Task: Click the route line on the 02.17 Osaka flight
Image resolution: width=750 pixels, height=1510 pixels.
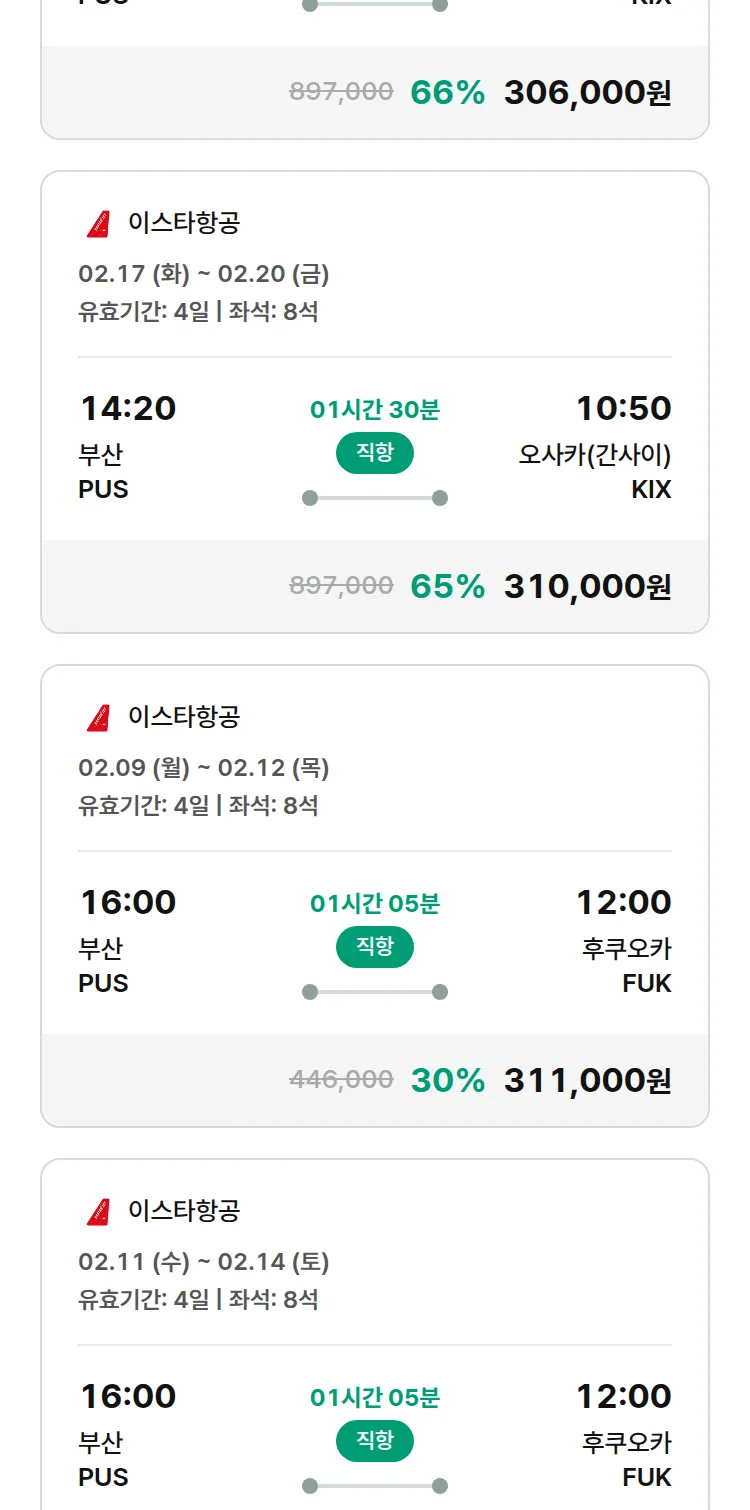Action: click(375, 498)
